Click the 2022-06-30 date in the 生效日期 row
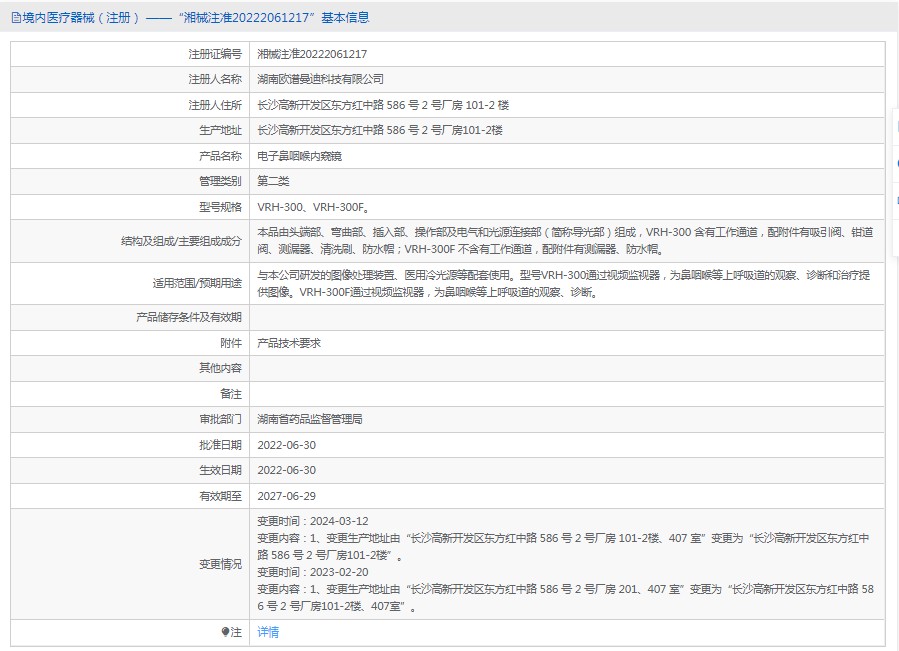899x651 pixels. [287, 470]
